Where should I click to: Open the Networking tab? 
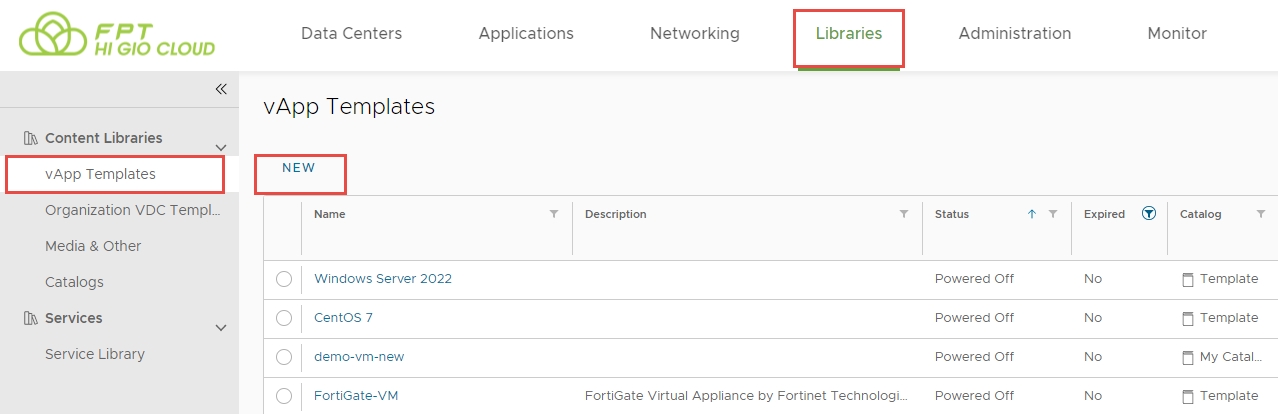[694, 34]
